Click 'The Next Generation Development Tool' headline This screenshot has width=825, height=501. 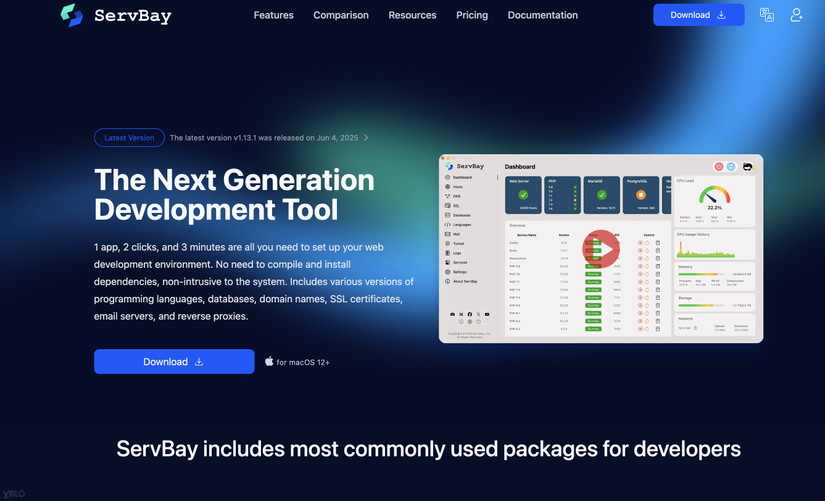[x=234, y=195]
